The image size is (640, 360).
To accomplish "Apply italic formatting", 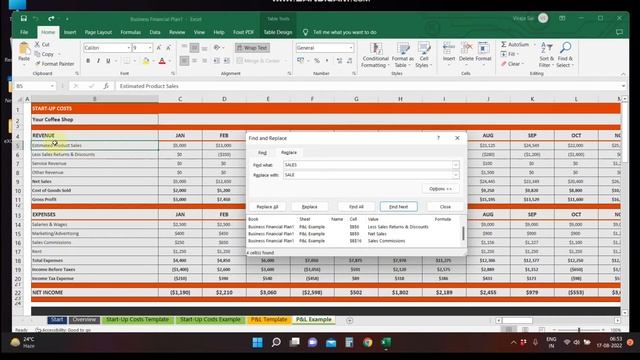I will (98, 61).
